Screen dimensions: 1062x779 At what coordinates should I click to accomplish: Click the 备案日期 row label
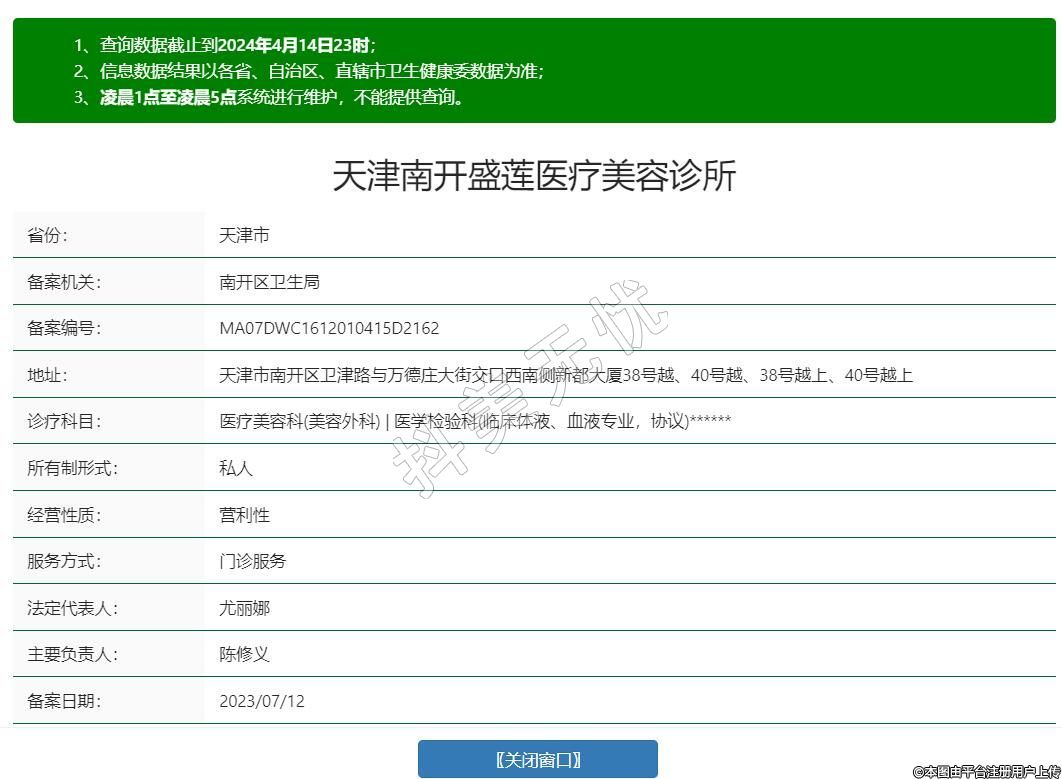(64, 701)
